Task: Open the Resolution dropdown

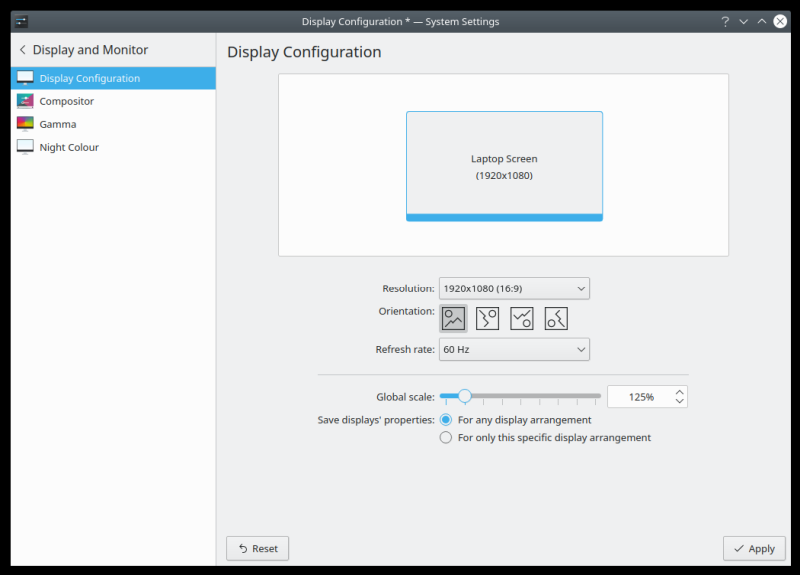Action: [514, 288]
